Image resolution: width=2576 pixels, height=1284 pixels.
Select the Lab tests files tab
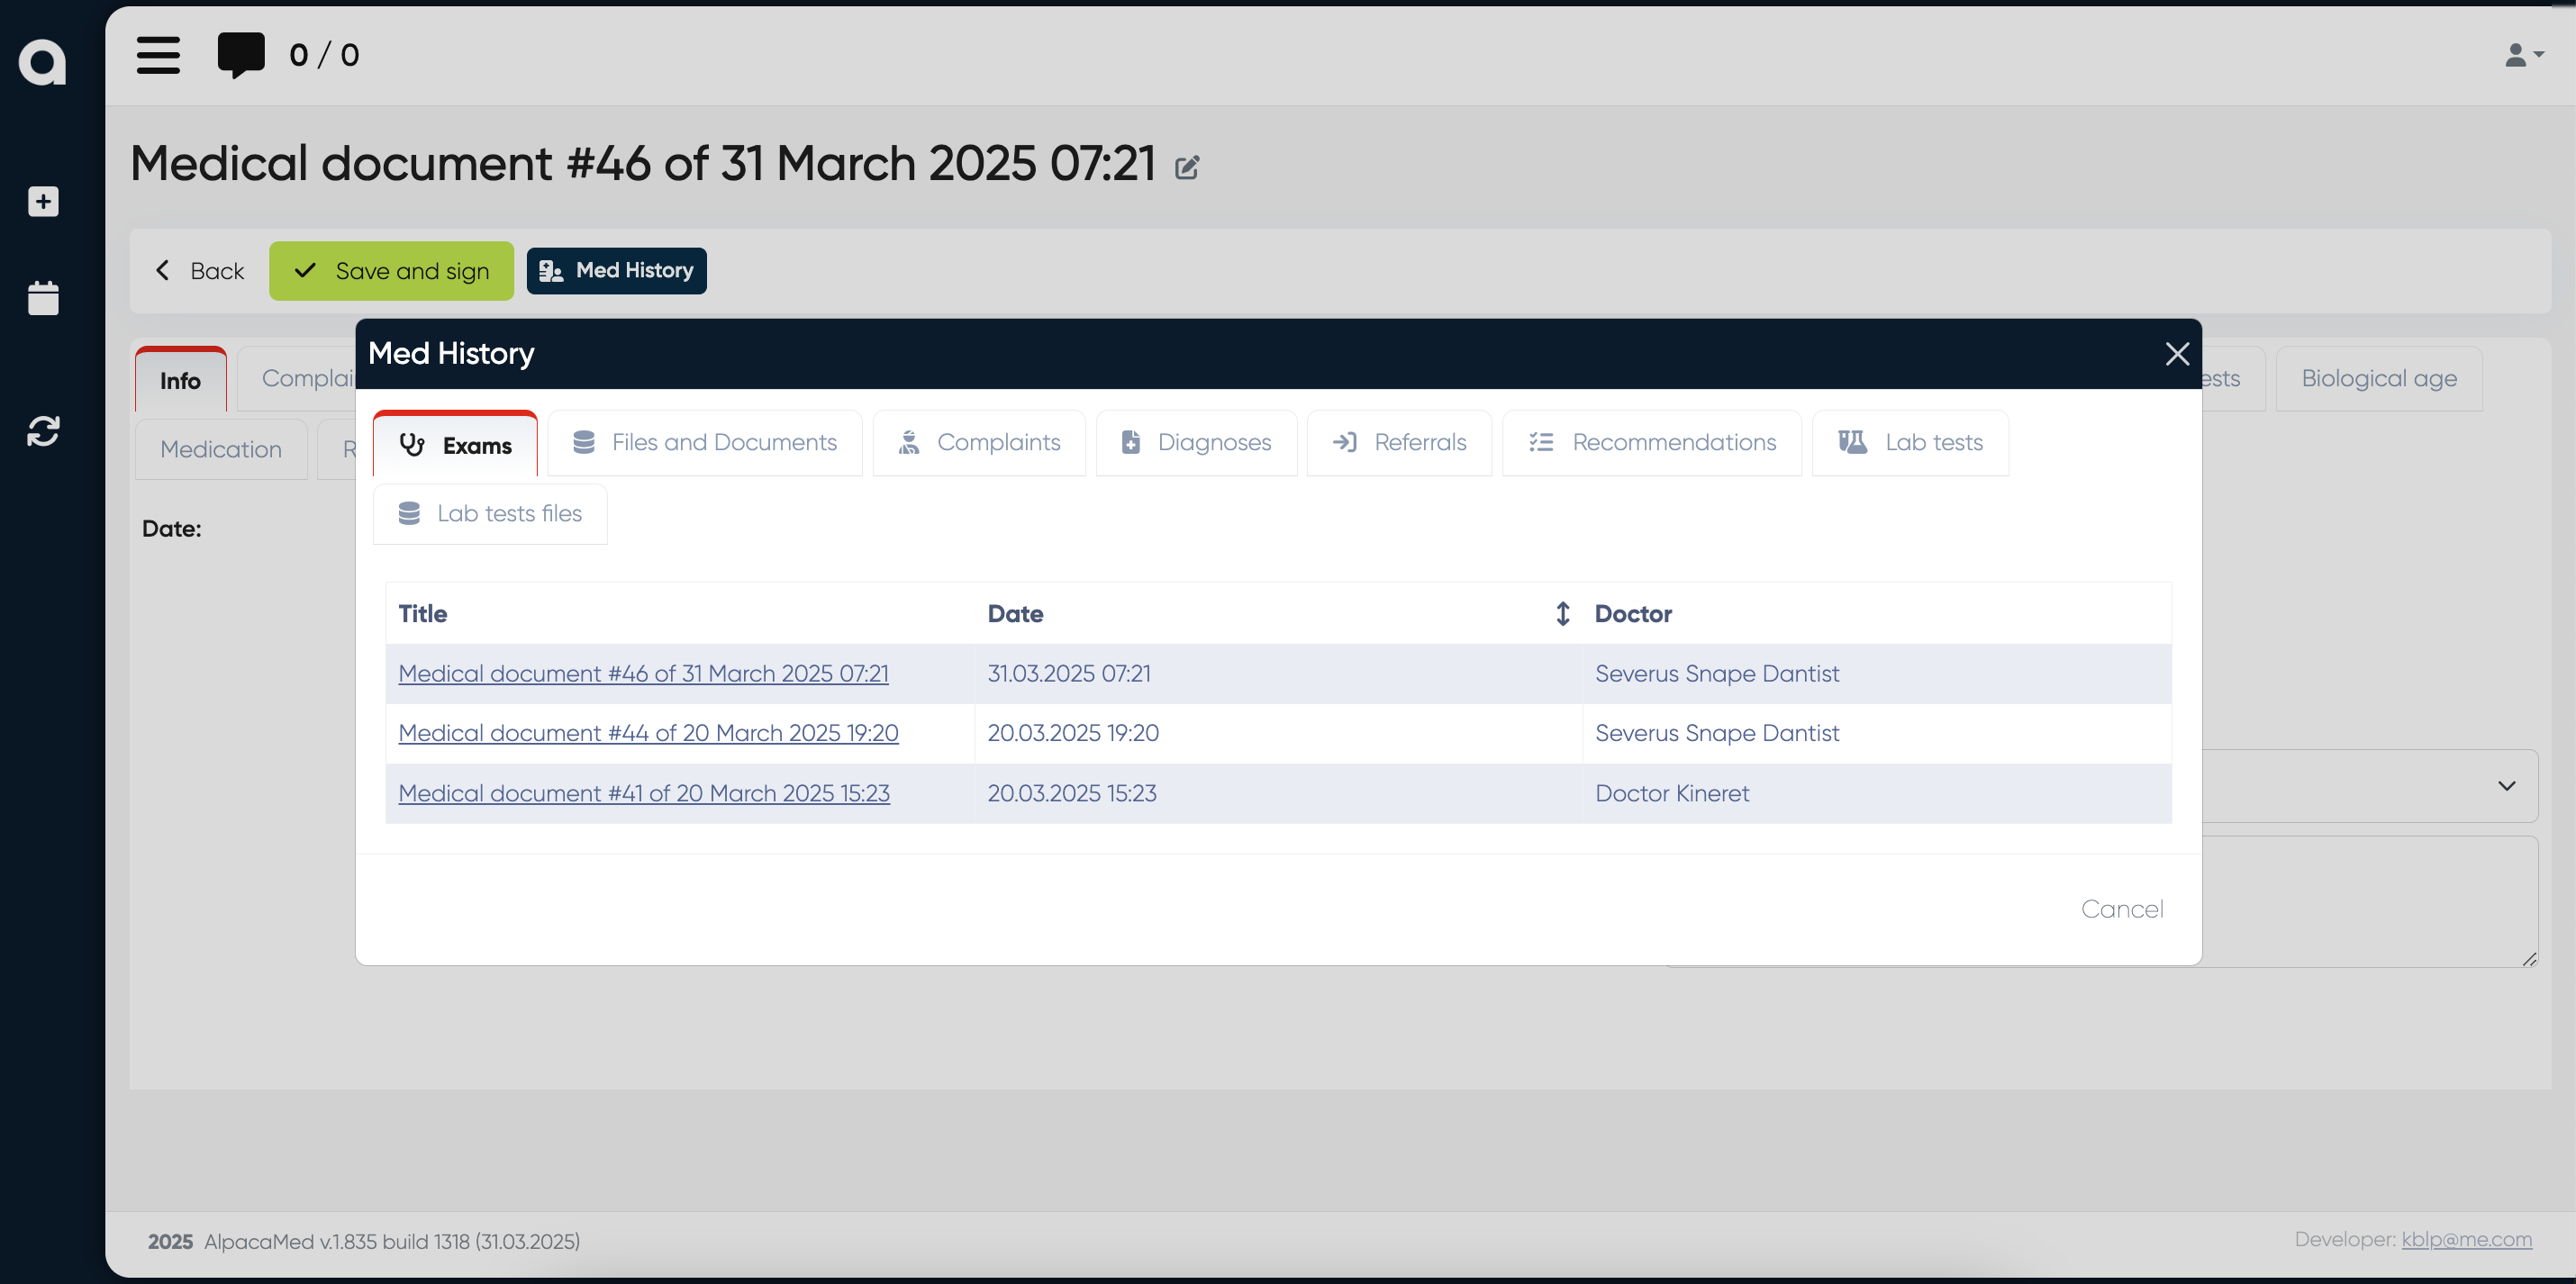click(x=490, y=513)
